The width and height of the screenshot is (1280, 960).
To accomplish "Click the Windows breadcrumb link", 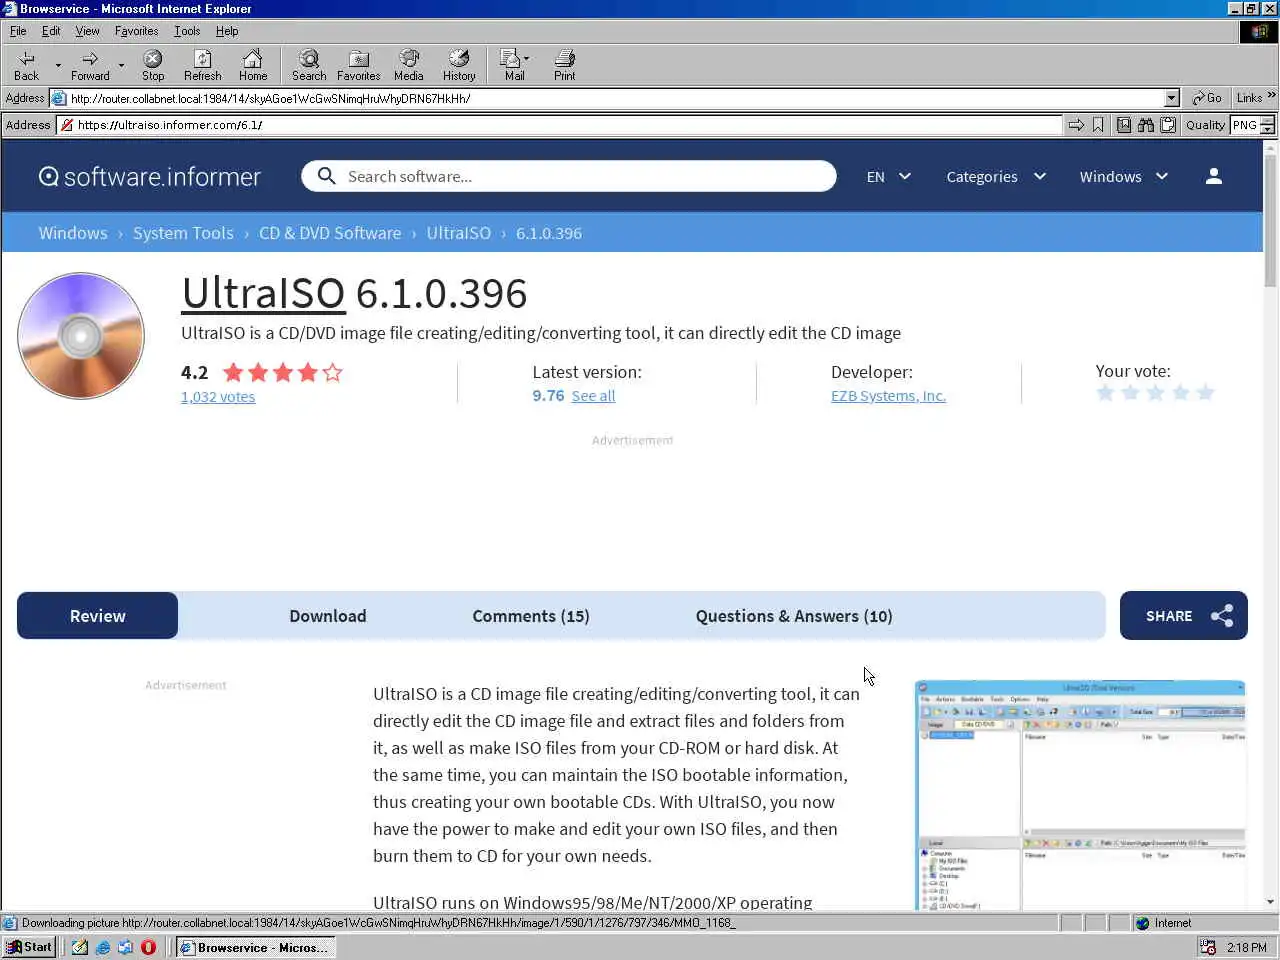I will click(73, 233).
